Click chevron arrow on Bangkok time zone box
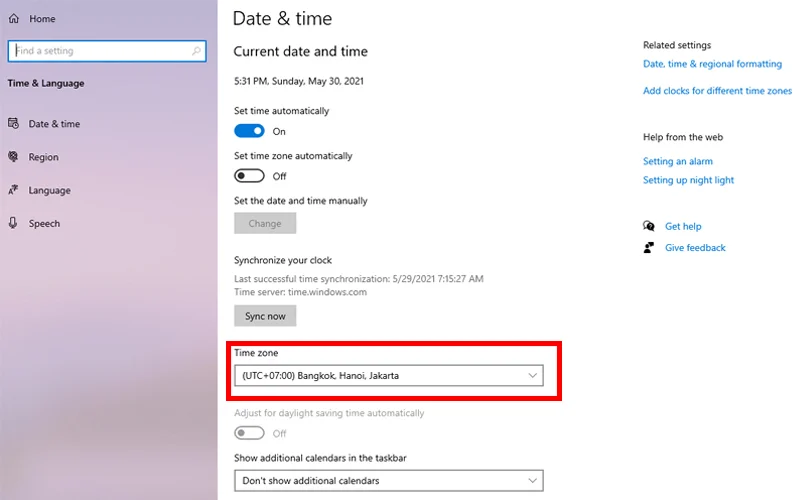This screenshot has width=800, height=500. tap(532, 376)
